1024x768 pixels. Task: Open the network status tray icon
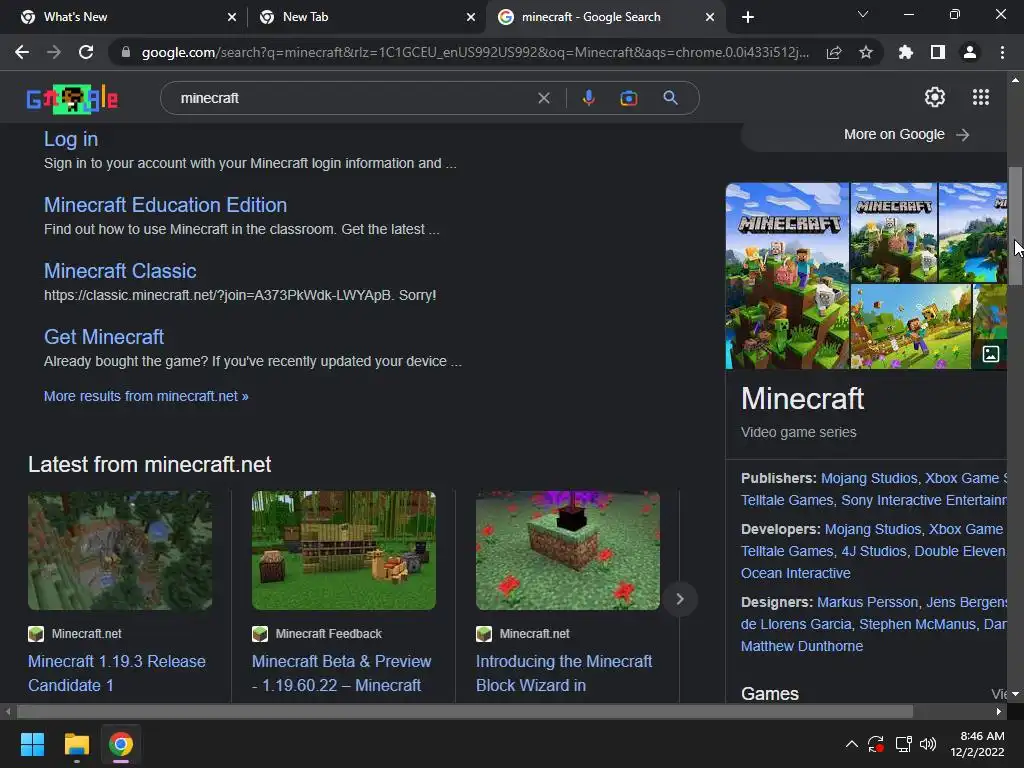pyautogui.click(x=903, y=744)
